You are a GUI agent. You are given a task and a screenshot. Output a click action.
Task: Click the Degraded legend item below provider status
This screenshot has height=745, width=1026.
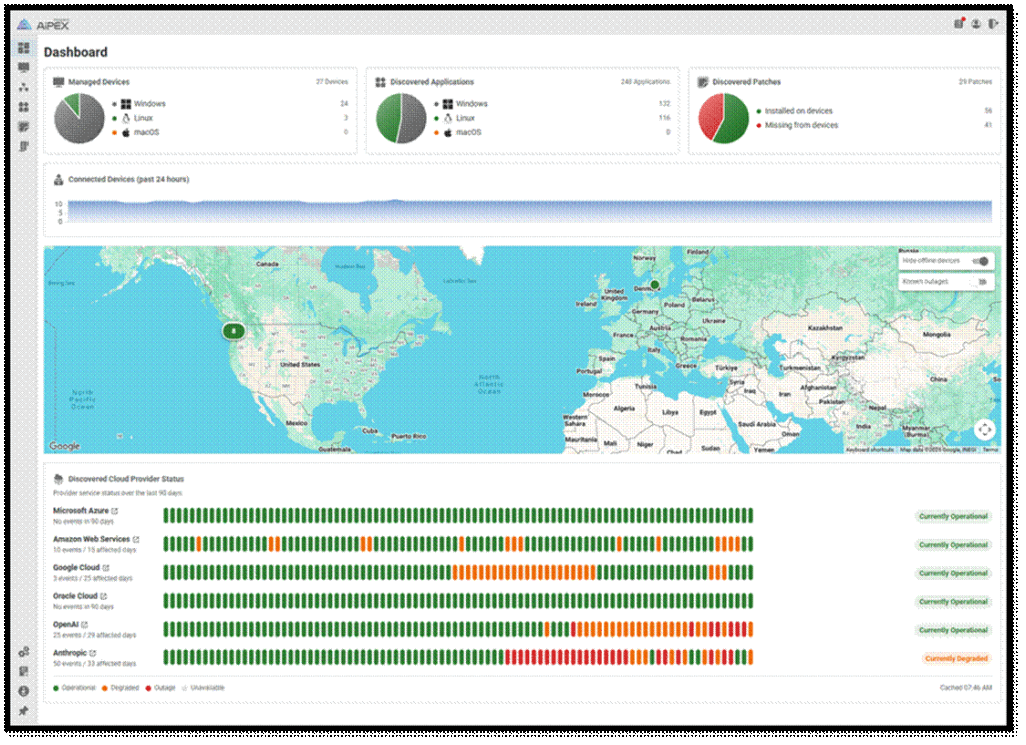pos(120,688)
